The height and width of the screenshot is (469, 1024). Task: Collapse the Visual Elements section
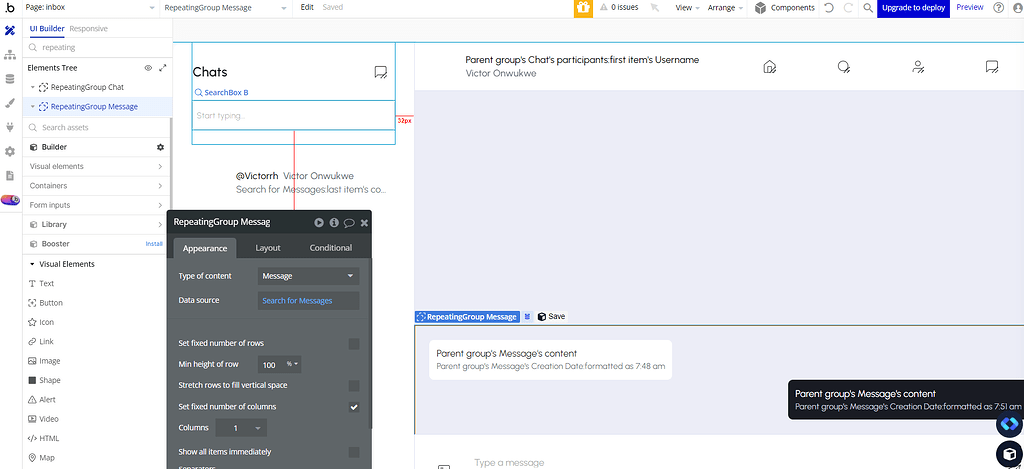pyautogui.click(x=32, y=265)
